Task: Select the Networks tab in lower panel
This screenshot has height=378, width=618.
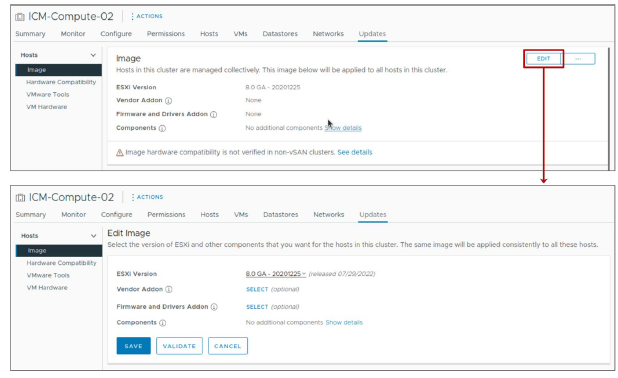Action: (x=329, y=215)
